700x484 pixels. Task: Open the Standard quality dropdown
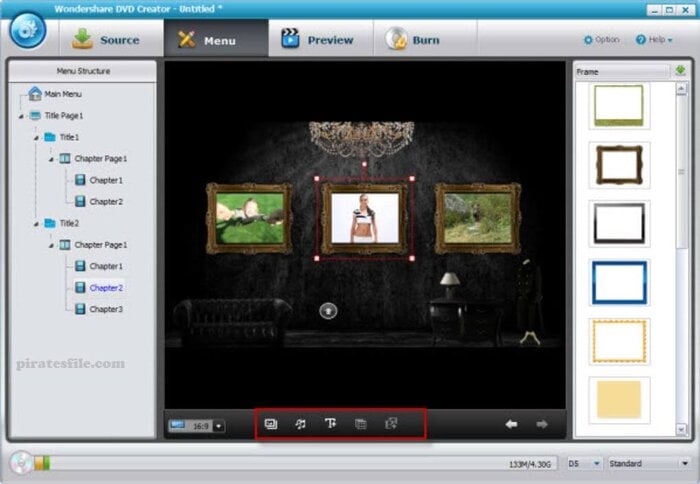[649, 463]
